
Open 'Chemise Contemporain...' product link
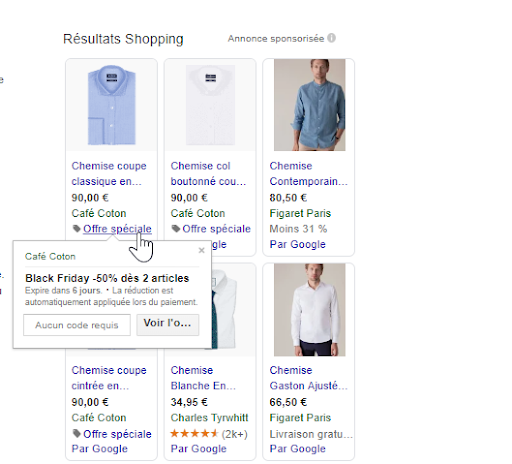(308, 173)
